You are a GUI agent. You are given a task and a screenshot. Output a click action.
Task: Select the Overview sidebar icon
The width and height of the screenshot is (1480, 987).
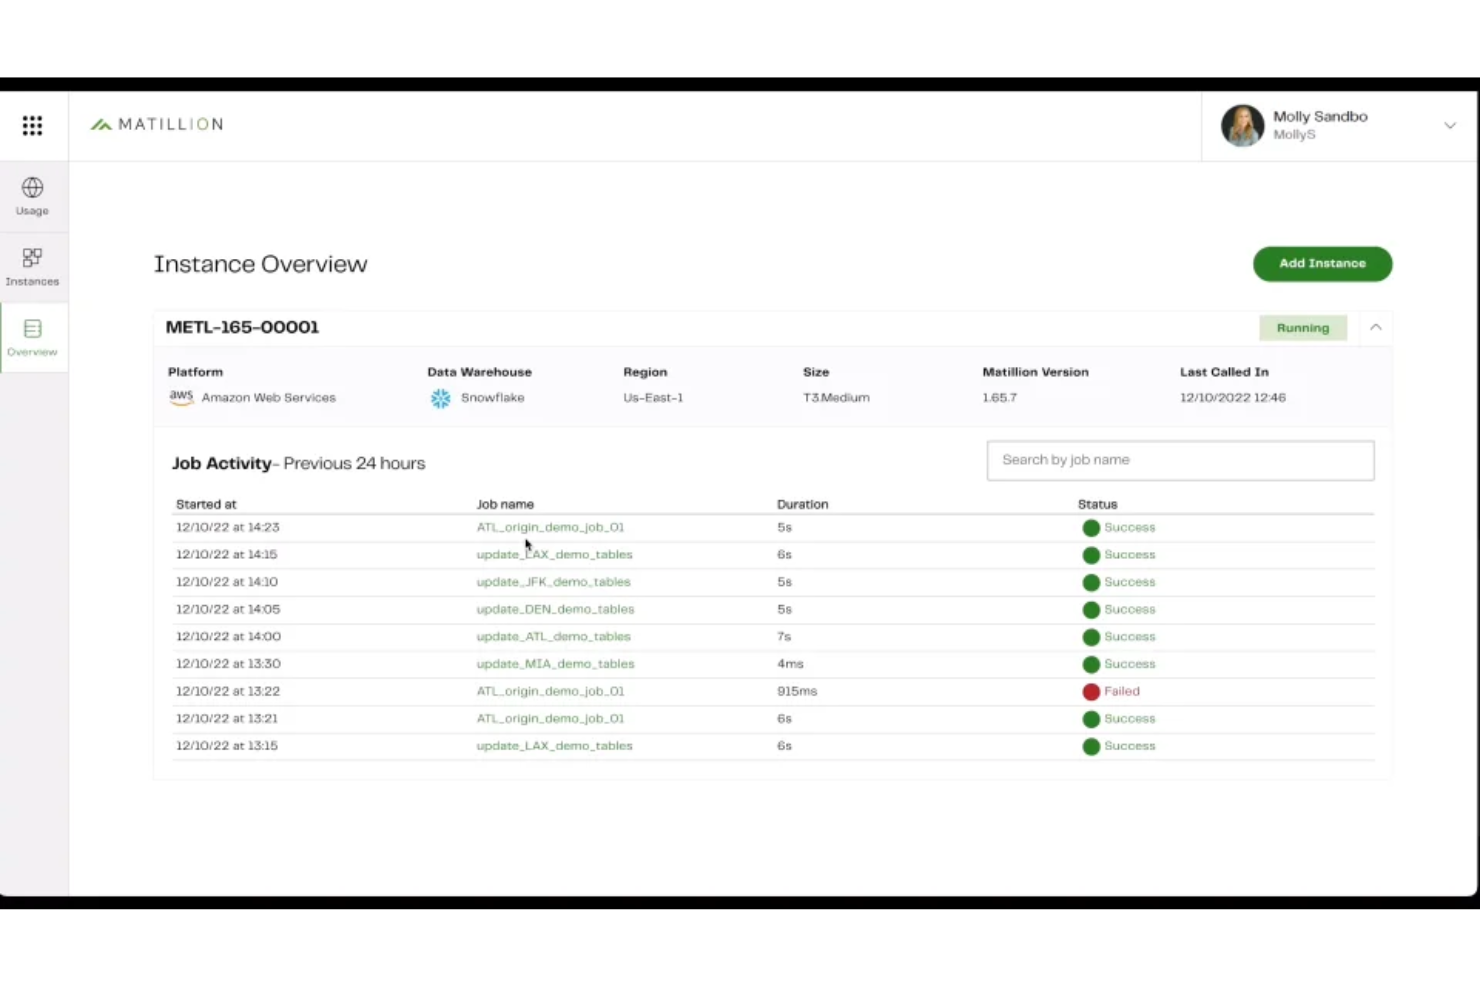(x=32, y=329)
